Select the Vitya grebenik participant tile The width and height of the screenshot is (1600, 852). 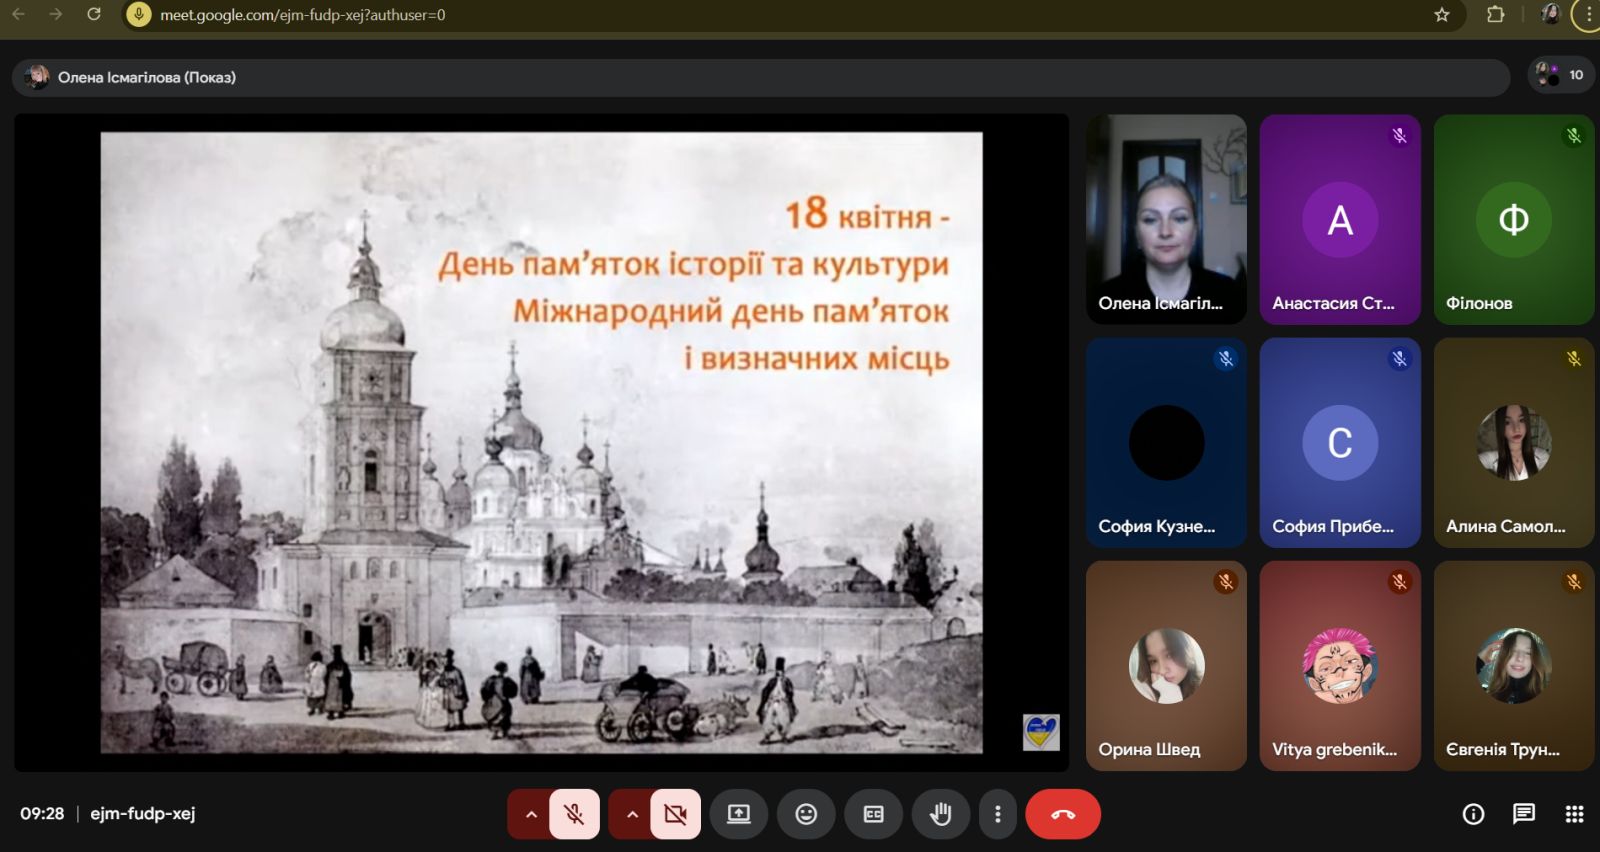[x=1340, y=665]
